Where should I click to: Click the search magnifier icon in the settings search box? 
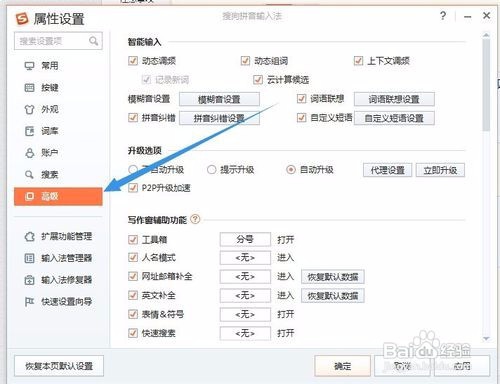[x=93, y=41]
